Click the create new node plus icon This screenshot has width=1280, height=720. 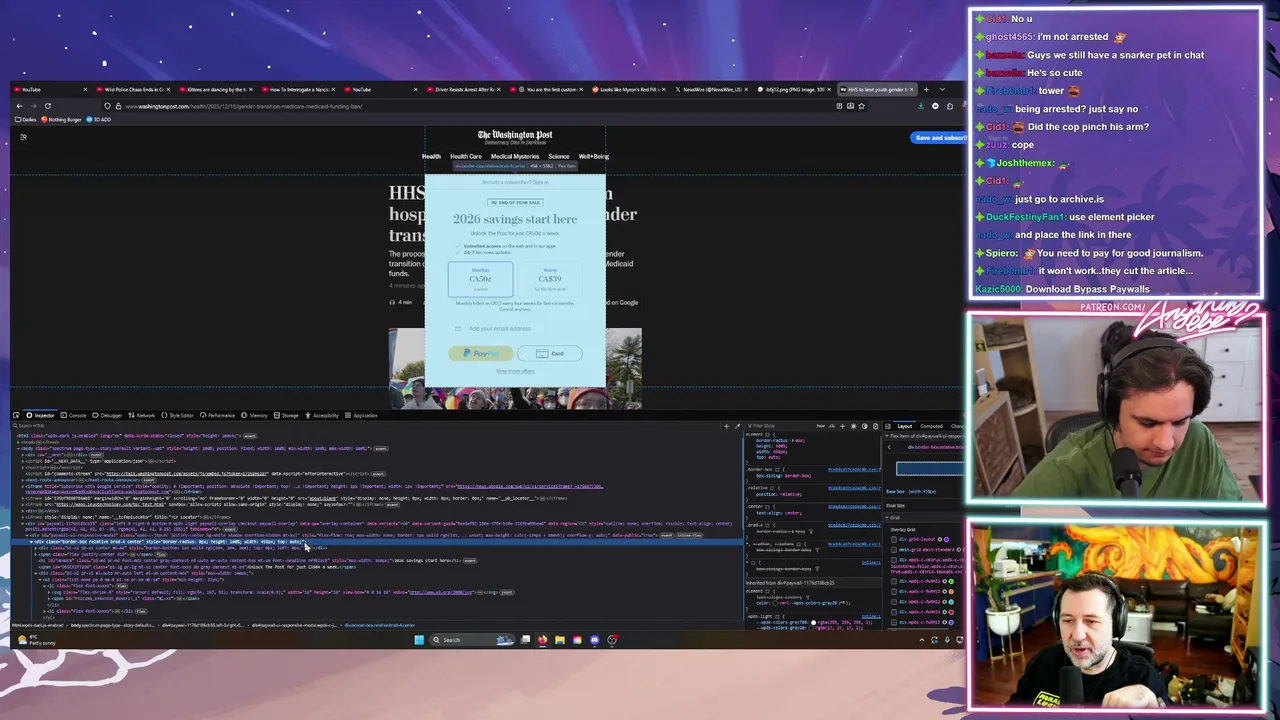[x=727, y=426]
